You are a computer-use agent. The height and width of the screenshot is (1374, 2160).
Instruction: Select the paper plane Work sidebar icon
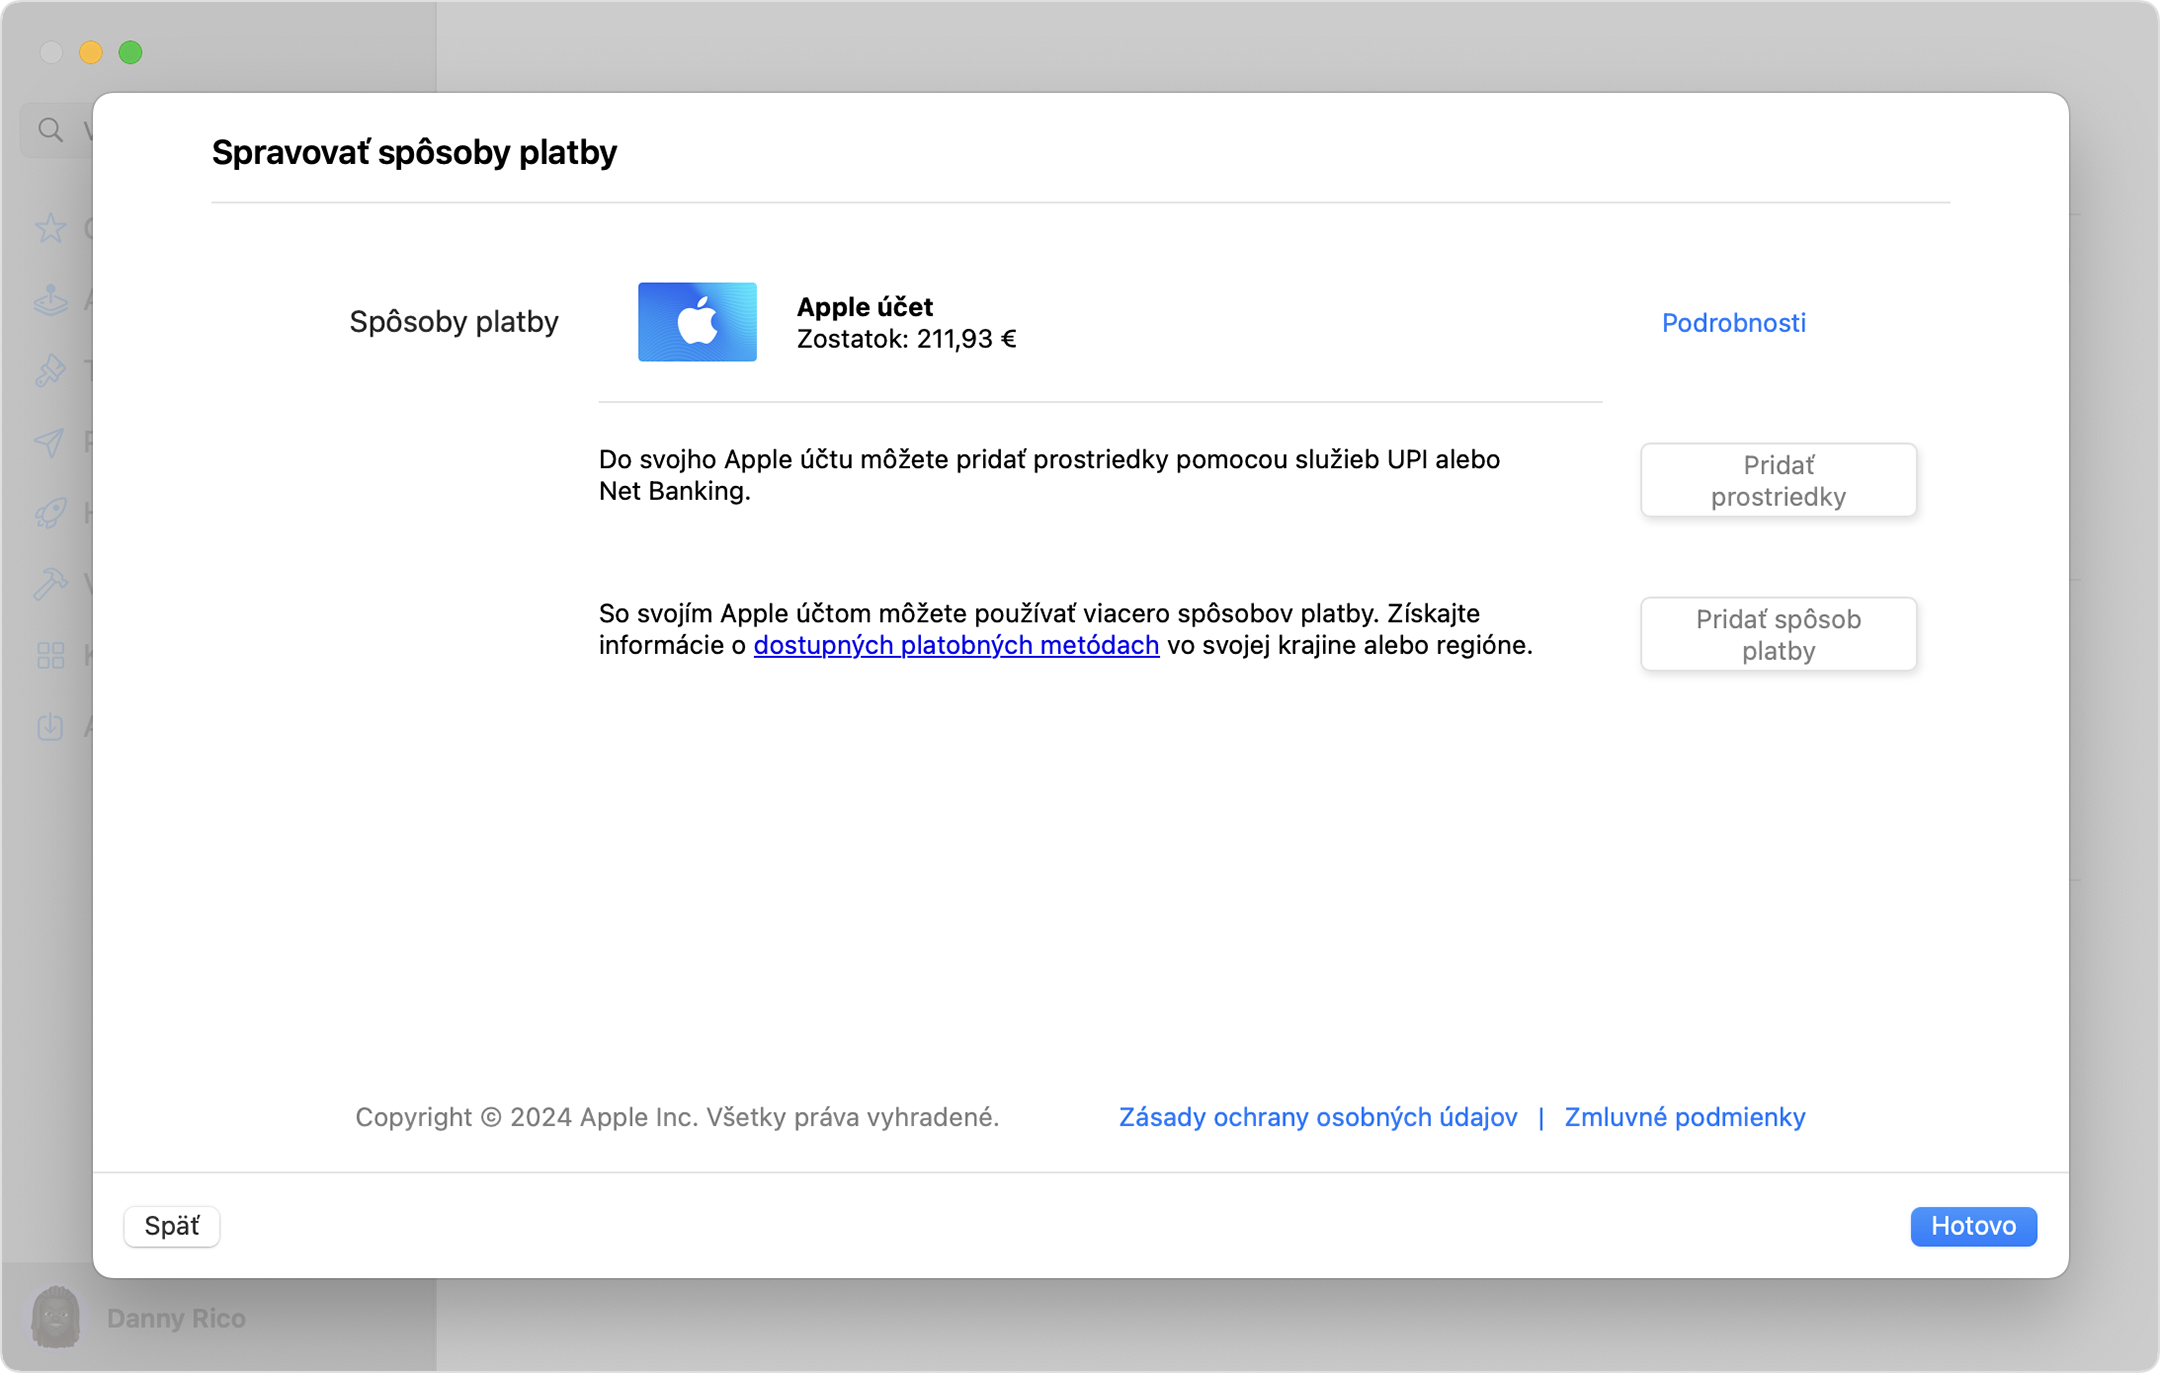(x=51, y=442)
